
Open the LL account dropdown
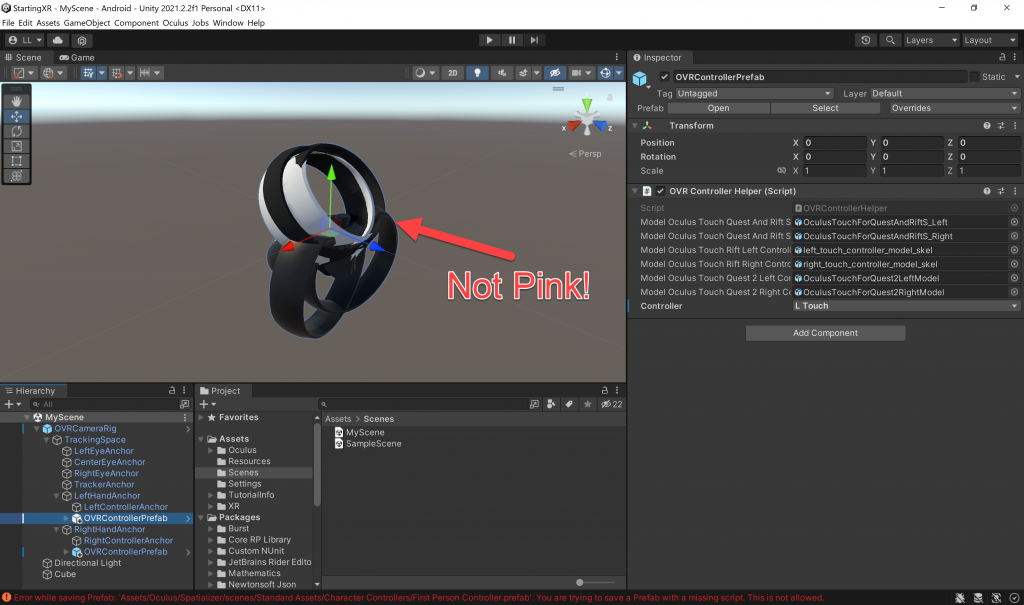tap(24, 40)
